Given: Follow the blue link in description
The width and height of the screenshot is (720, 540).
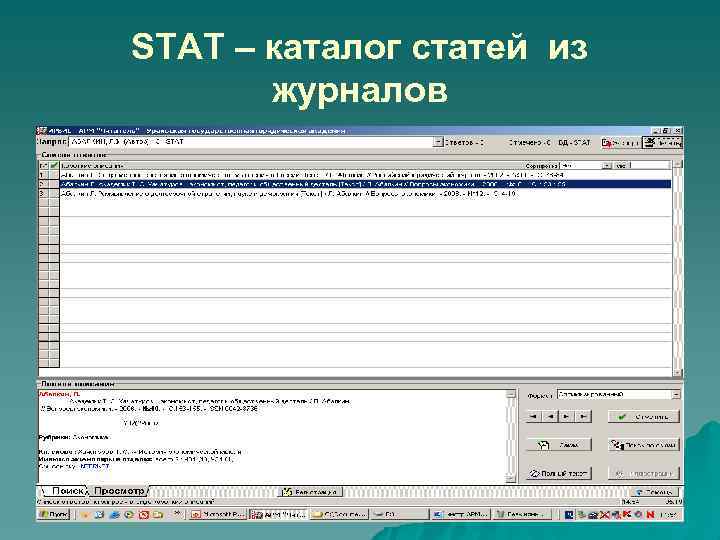Looking at the screenshot, I should (x=95, y=466).
